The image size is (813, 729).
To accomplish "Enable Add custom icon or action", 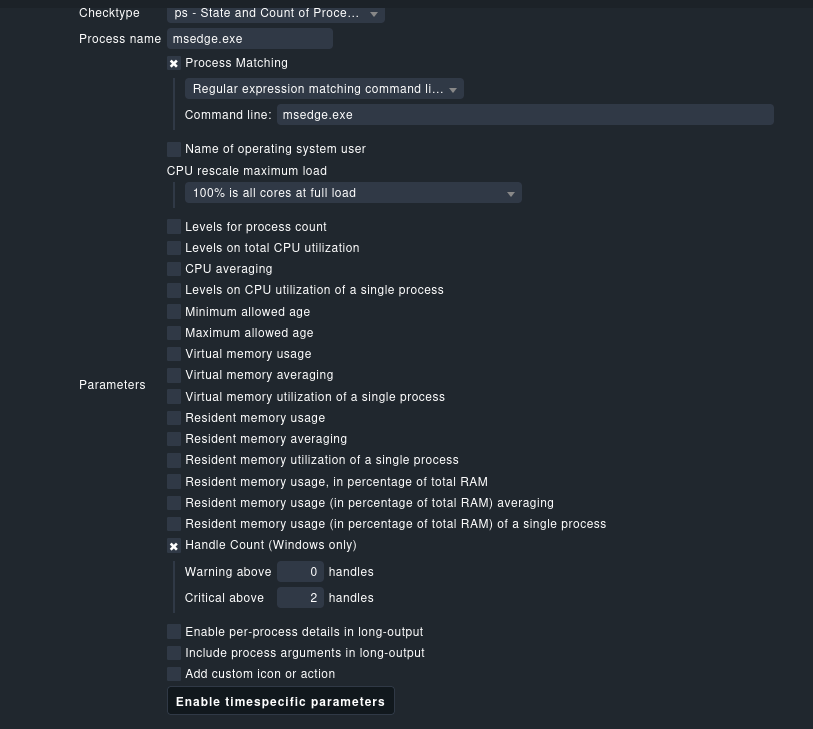I will point(174,674).
